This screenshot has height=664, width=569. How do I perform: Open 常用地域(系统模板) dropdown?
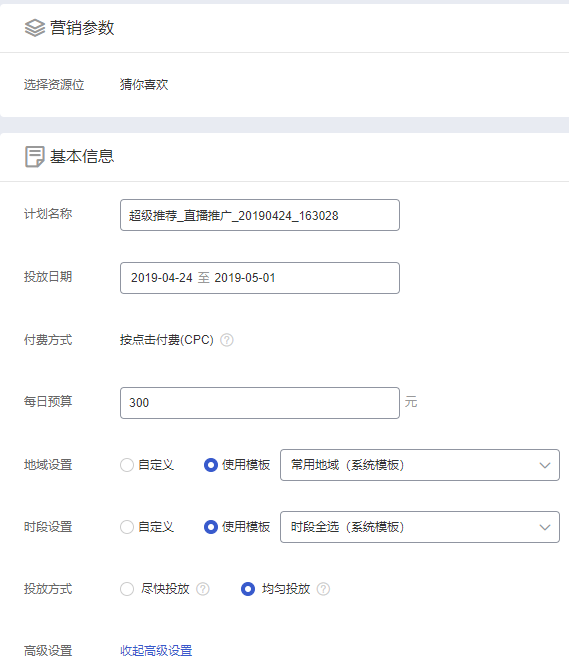[x=420, y=465]
